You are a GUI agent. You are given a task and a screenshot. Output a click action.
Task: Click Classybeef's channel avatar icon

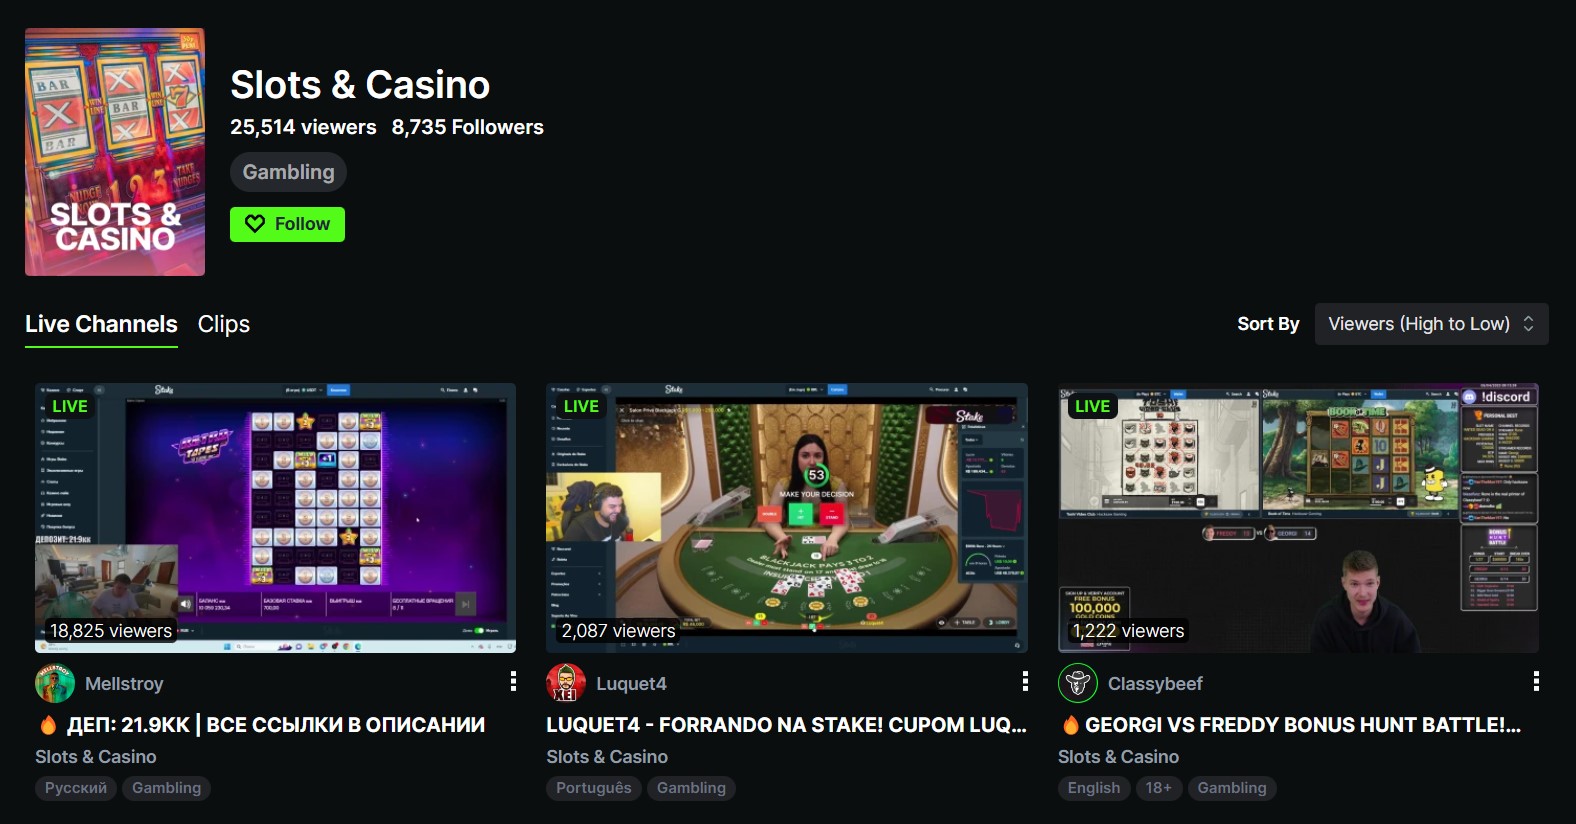pyautogui.click(x=1078, y=683)
